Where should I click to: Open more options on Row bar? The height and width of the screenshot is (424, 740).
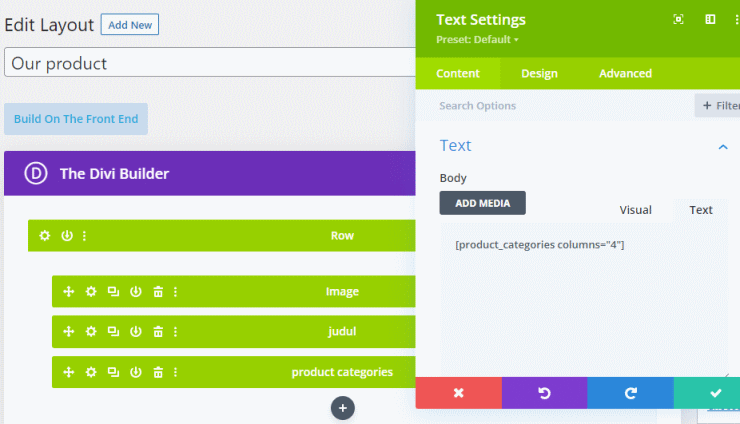coord(84,236)
